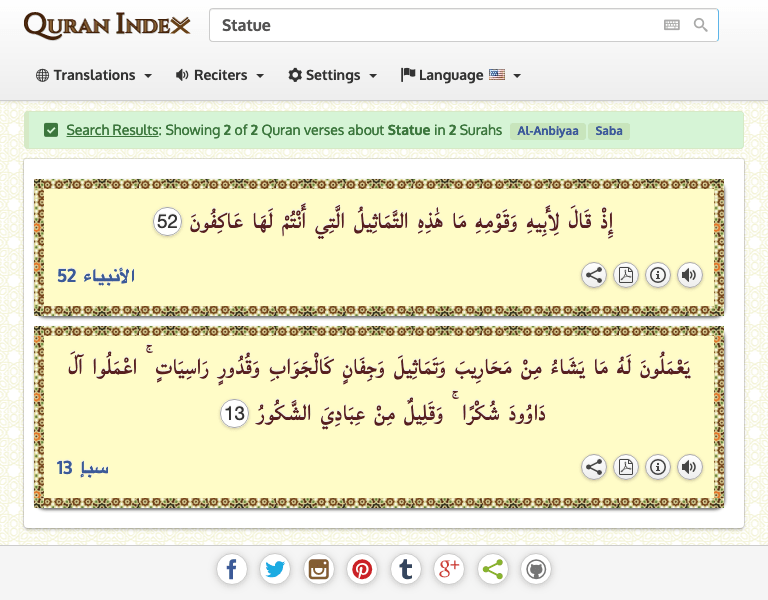The image size is (768, 600).
Task: Open the on-screen keyboard icon in search box
Action: (672, 25)
